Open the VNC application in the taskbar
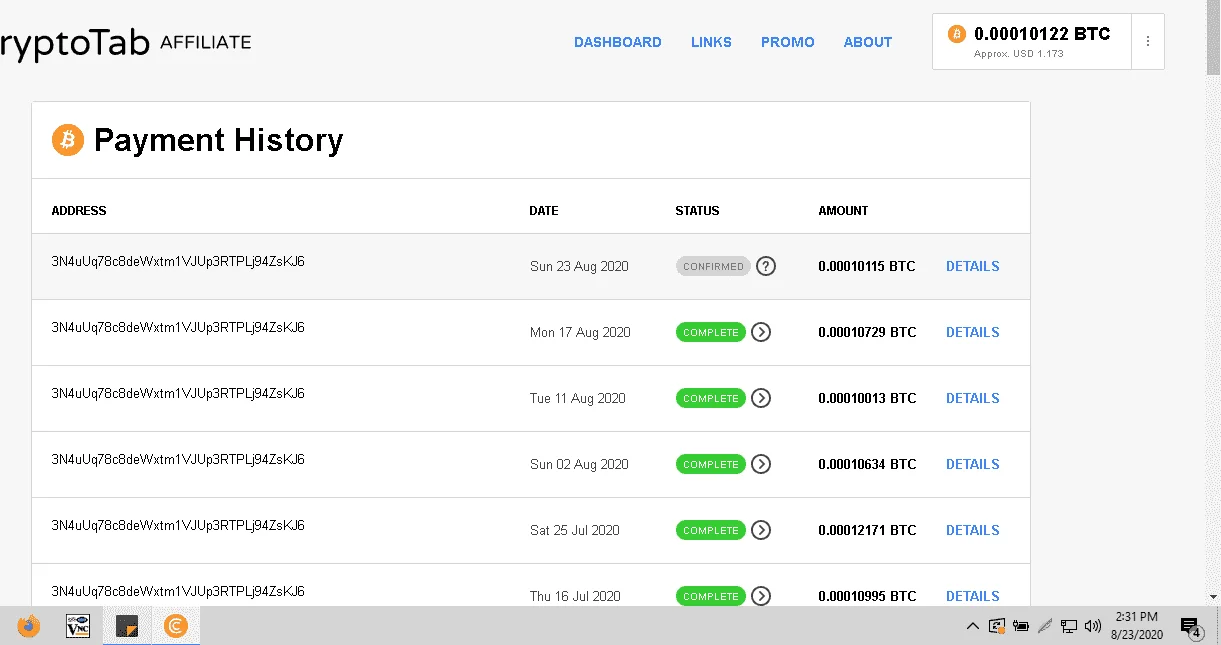Screen dimensions: 1221x645 click(78, 626)
